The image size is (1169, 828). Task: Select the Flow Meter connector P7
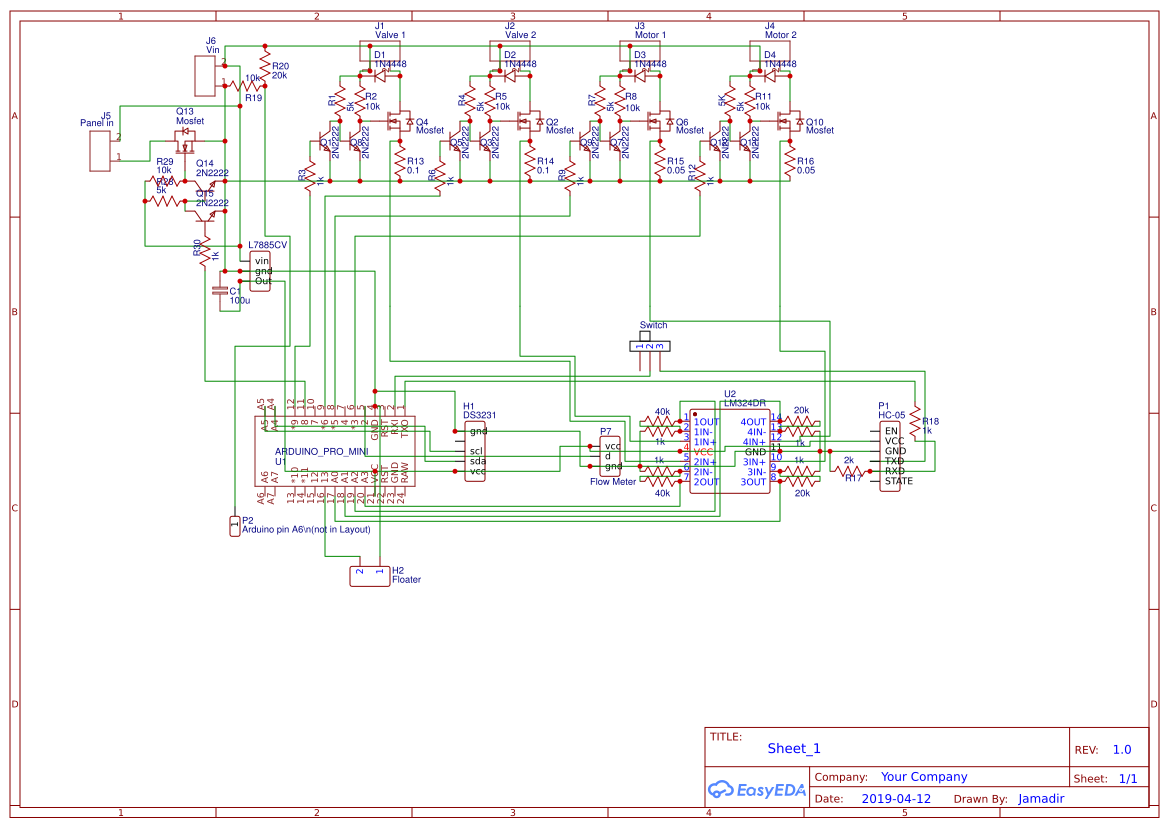(609, 455)
